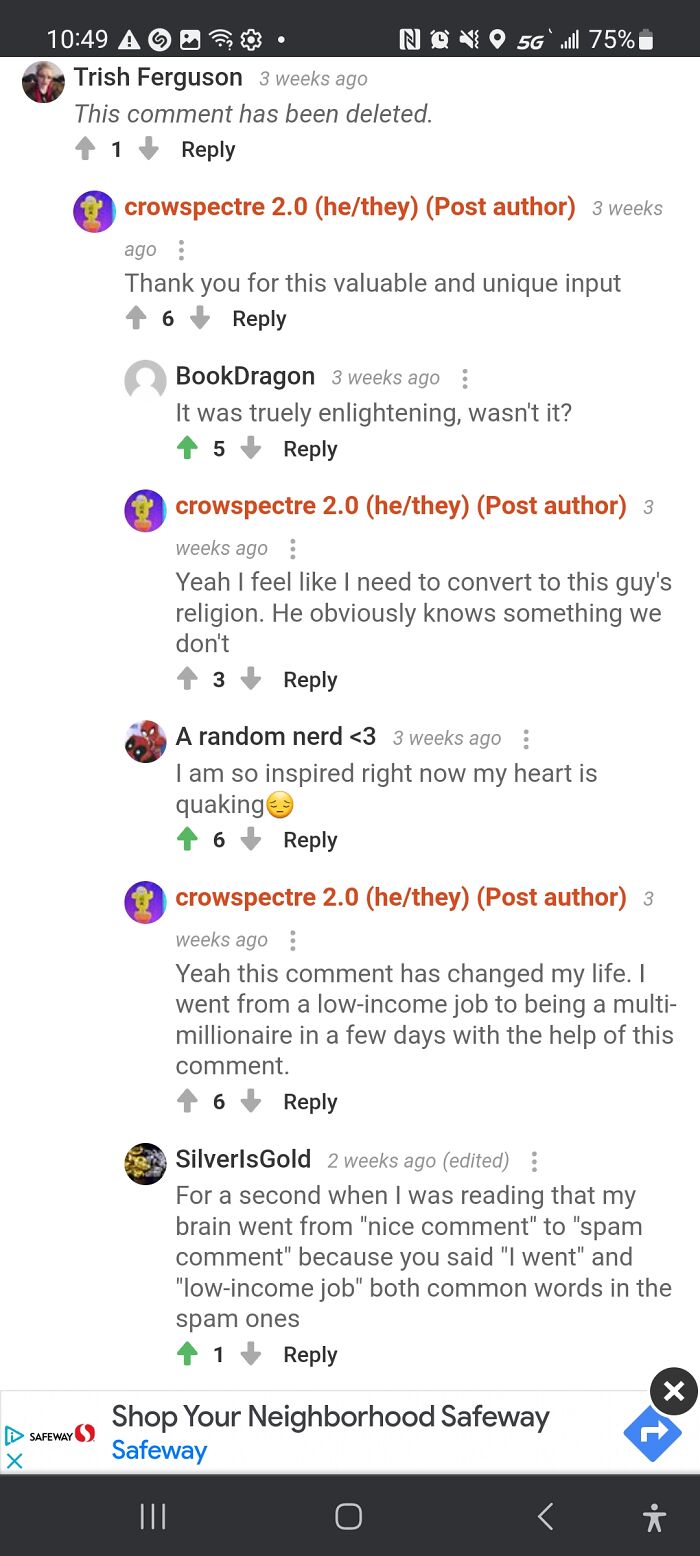The height and width of the screenshot is (1556, 700).
Task: Tap Android back navigation button
Action: (x=545, y=1517)
